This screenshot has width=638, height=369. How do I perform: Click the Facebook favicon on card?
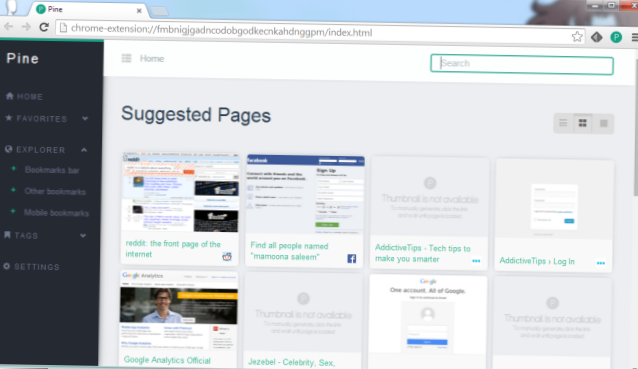coord(352,258)
